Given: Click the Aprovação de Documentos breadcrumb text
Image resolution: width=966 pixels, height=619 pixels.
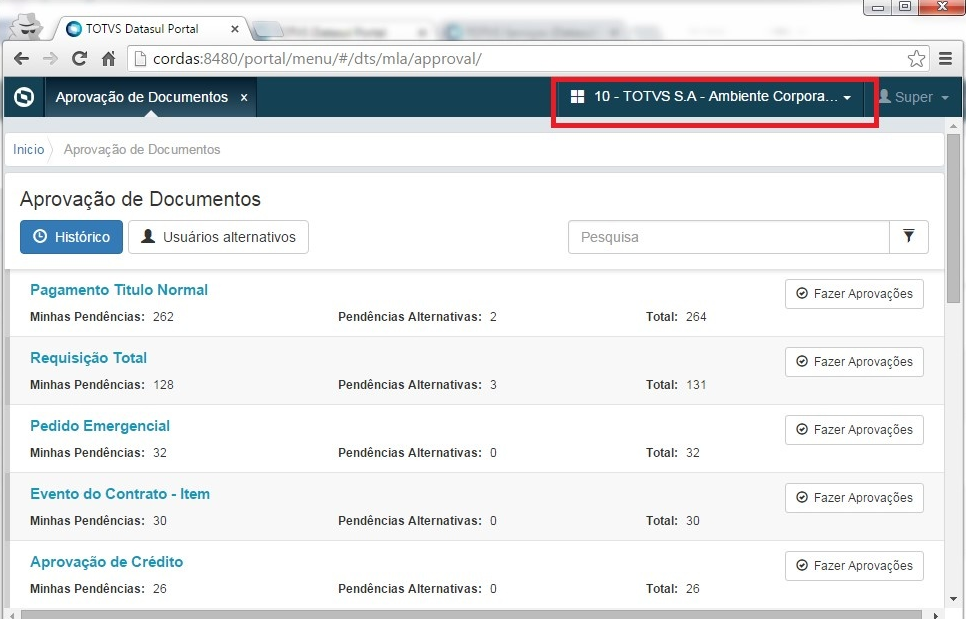Looking at the screenshot, I should pyautogui.click(x=142, y=149).
